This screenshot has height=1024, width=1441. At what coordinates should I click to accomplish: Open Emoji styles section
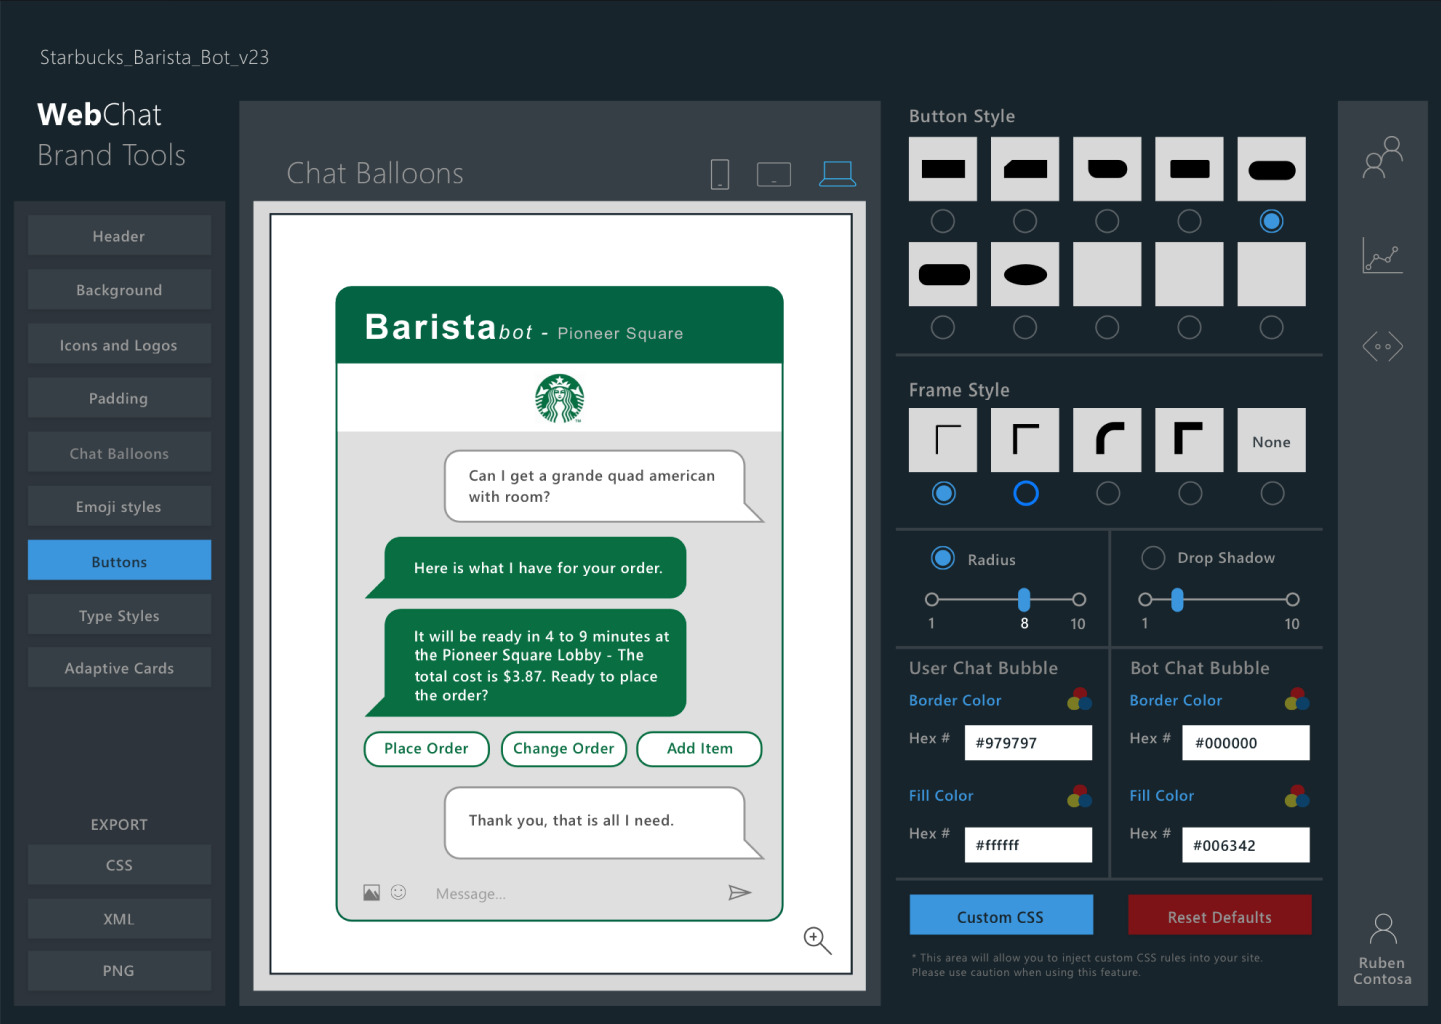coord(119,507)
